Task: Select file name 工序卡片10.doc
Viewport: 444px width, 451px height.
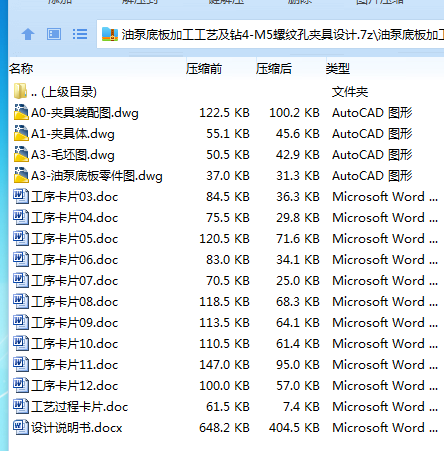Action: [x=75, y=344]
